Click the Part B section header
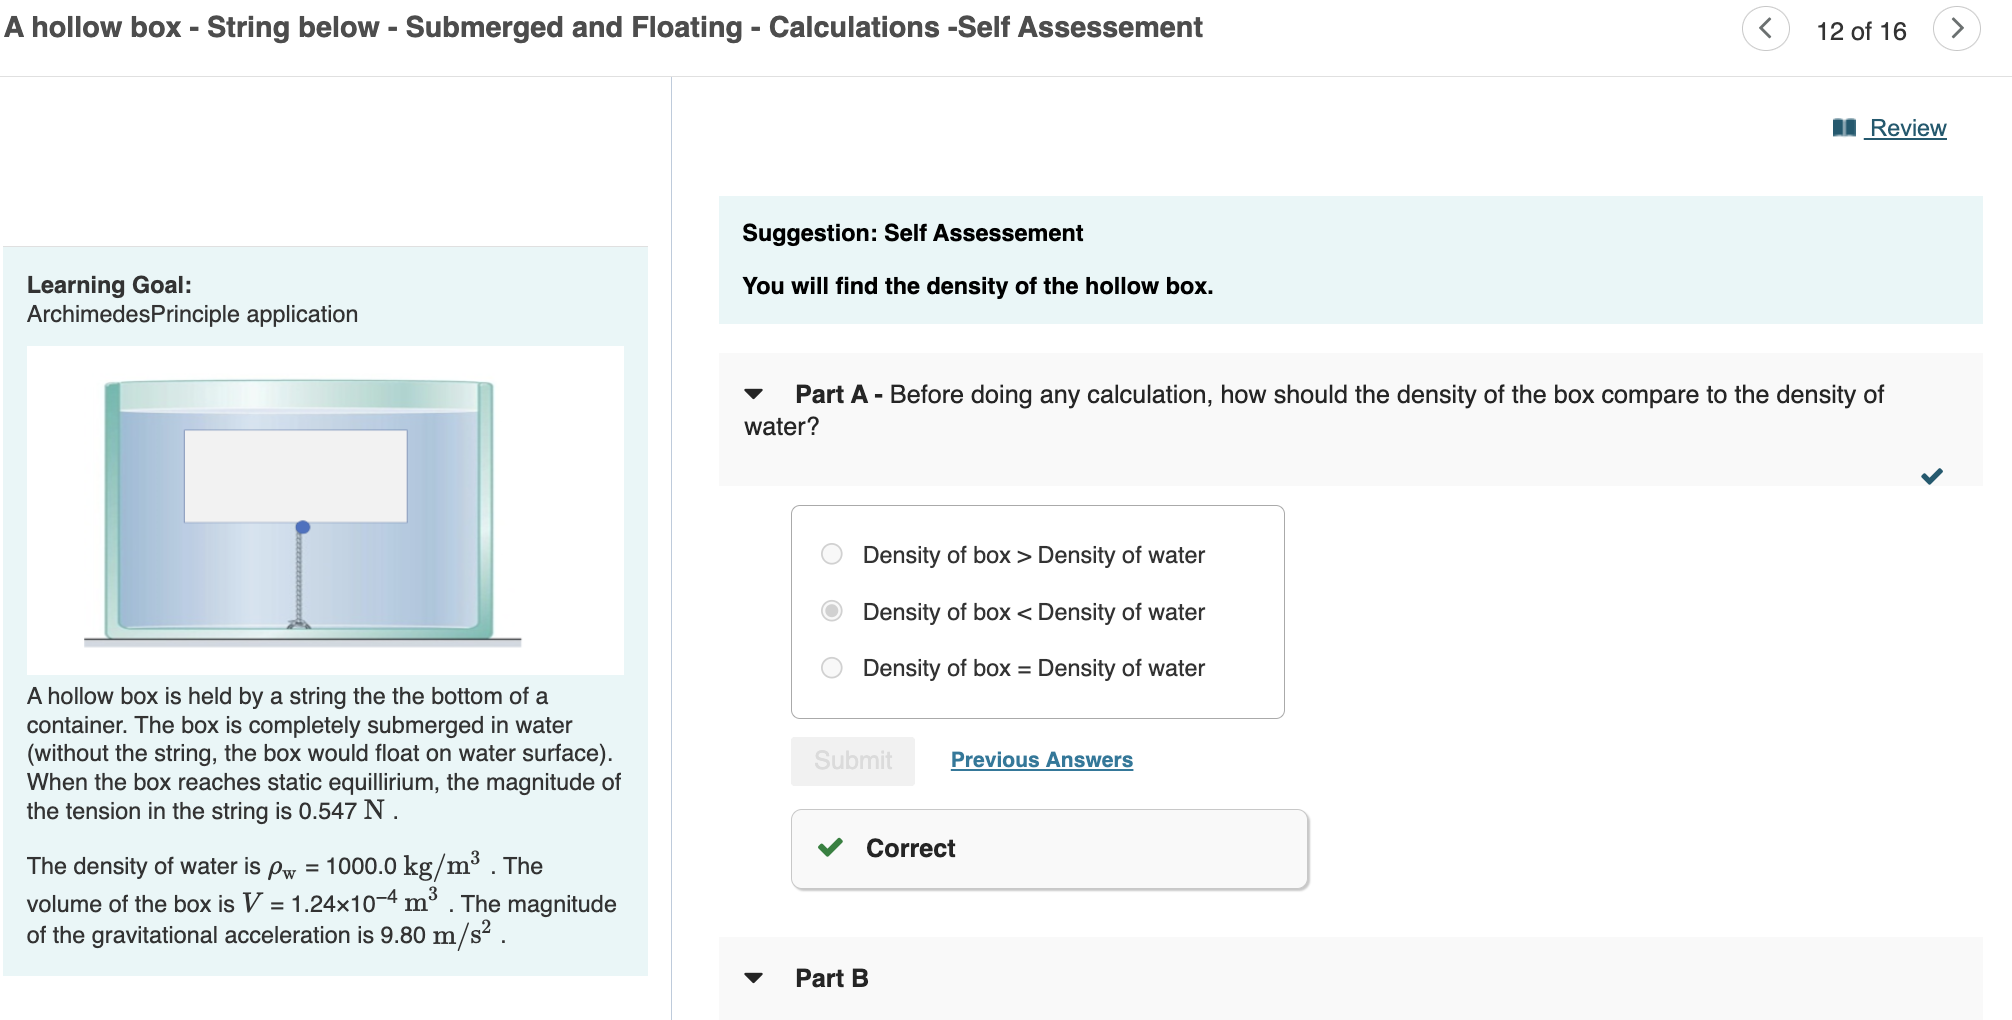This screenshot has height=1020, width=2012. click(829, 978)
